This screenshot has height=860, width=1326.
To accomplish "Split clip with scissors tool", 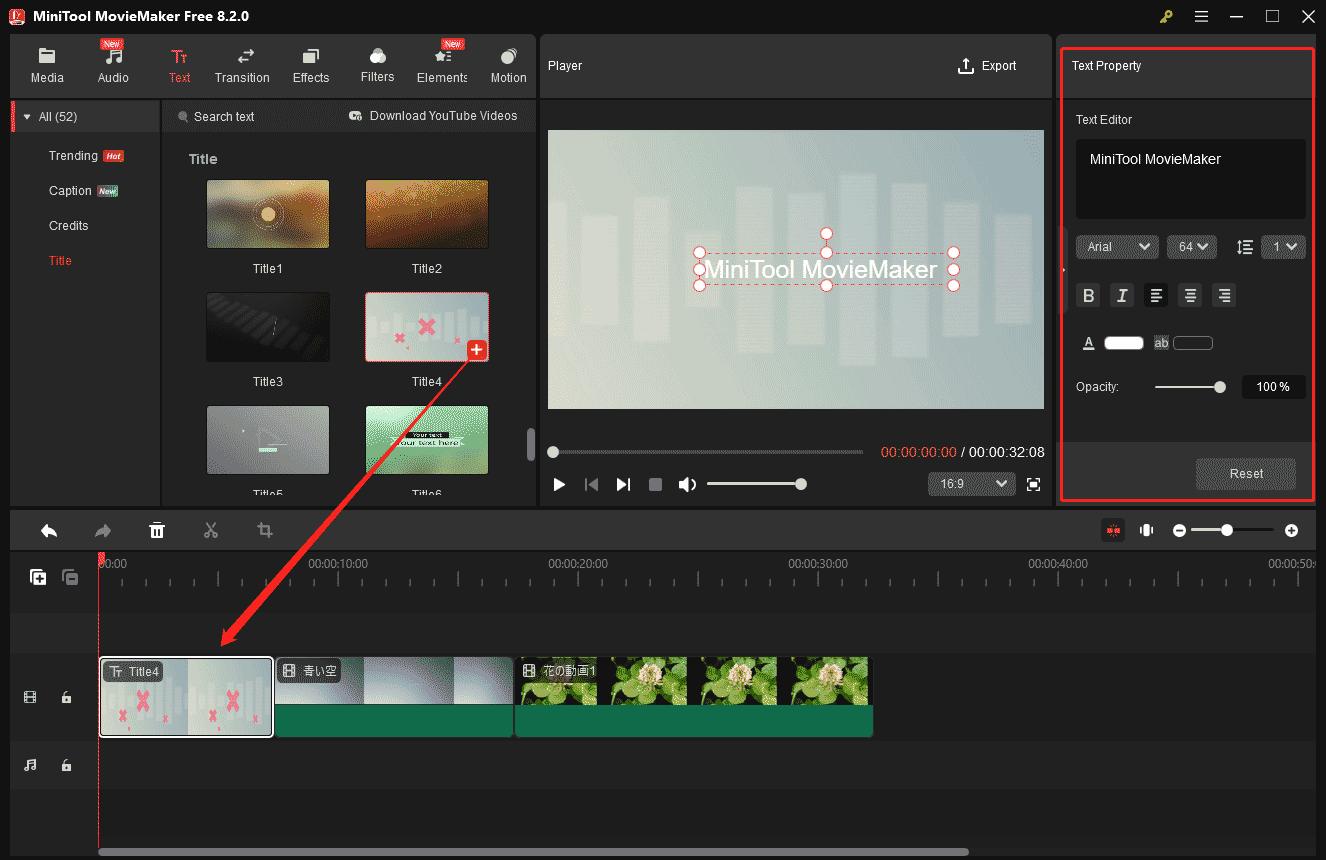I will coord(210,530).
